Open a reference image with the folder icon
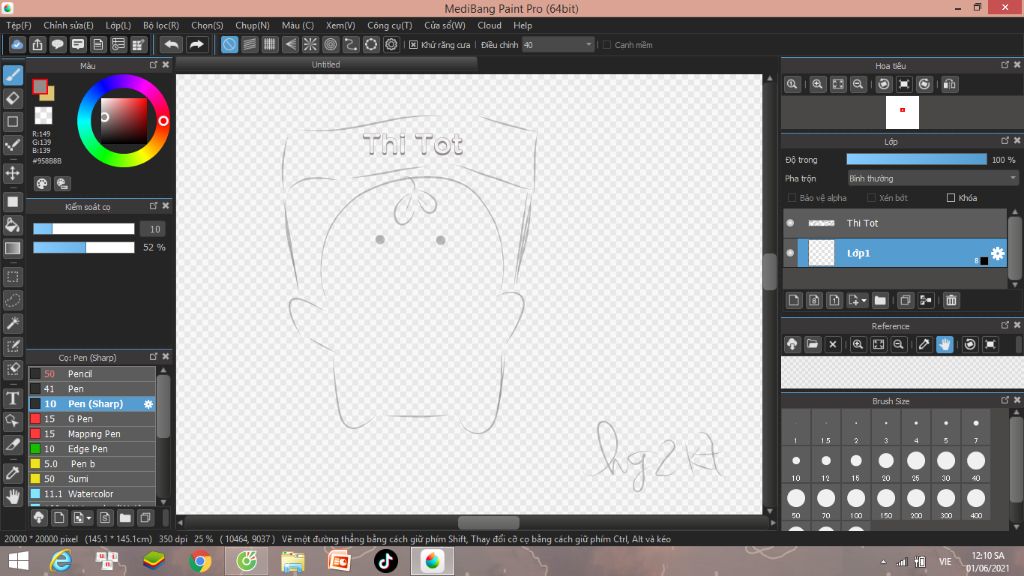 coord(812,344)
